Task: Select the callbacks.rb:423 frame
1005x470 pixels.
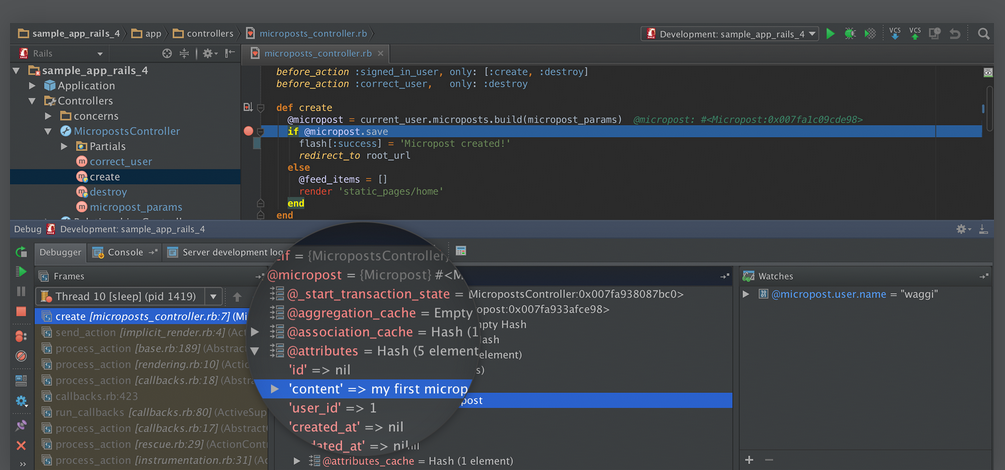Action: coord(151,396)
